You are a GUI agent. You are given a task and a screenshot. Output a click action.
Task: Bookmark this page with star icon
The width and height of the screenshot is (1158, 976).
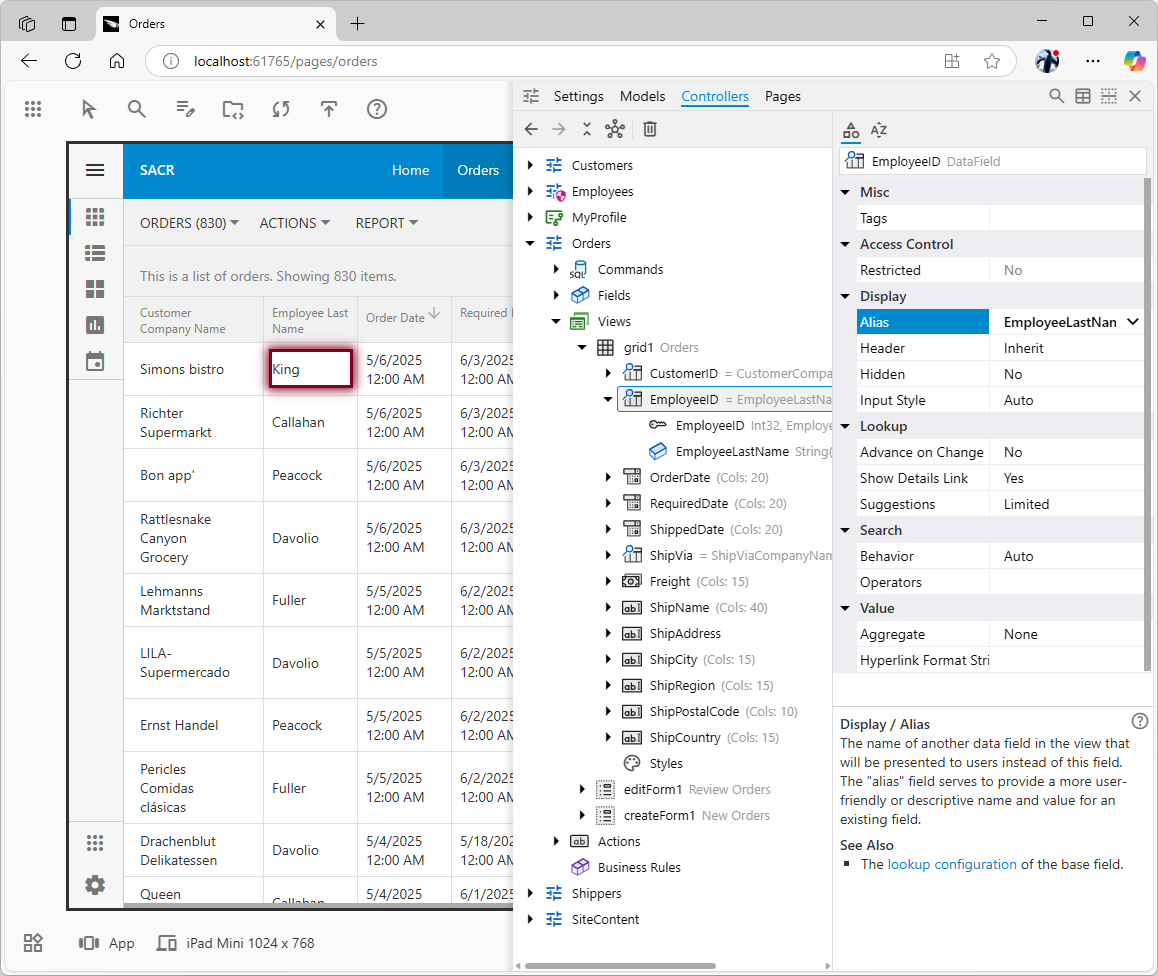pos(992,61)
